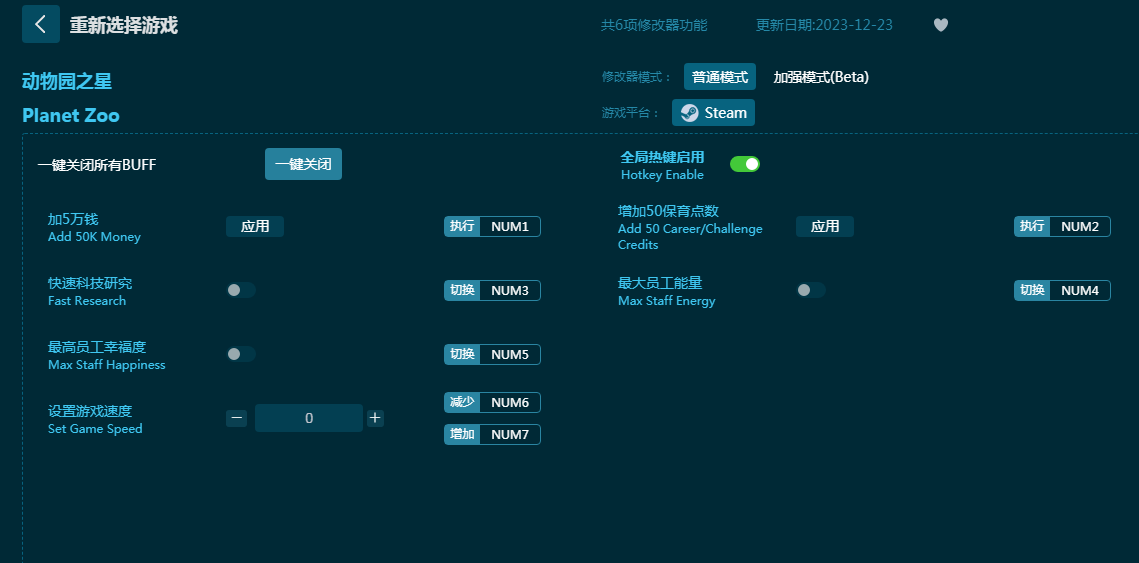
Task: Click the heart favorite icon
Action: pyautogui.click(x=941, y=25)
